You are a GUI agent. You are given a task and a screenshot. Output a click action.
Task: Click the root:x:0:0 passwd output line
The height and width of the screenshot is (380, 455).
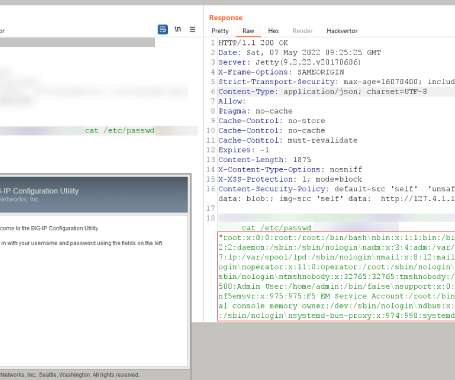pyautogui.click(x=337, y=238)
